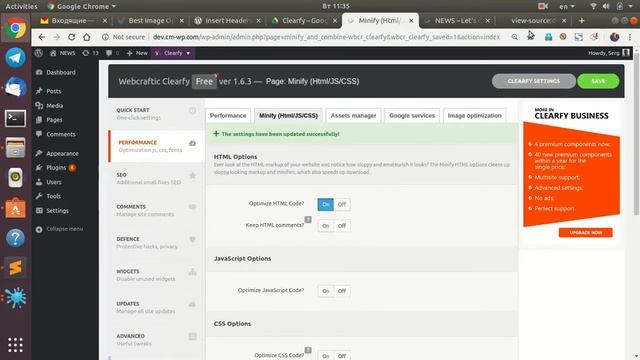Disable Optimize JavaScript Code

[x=342, y=291]
